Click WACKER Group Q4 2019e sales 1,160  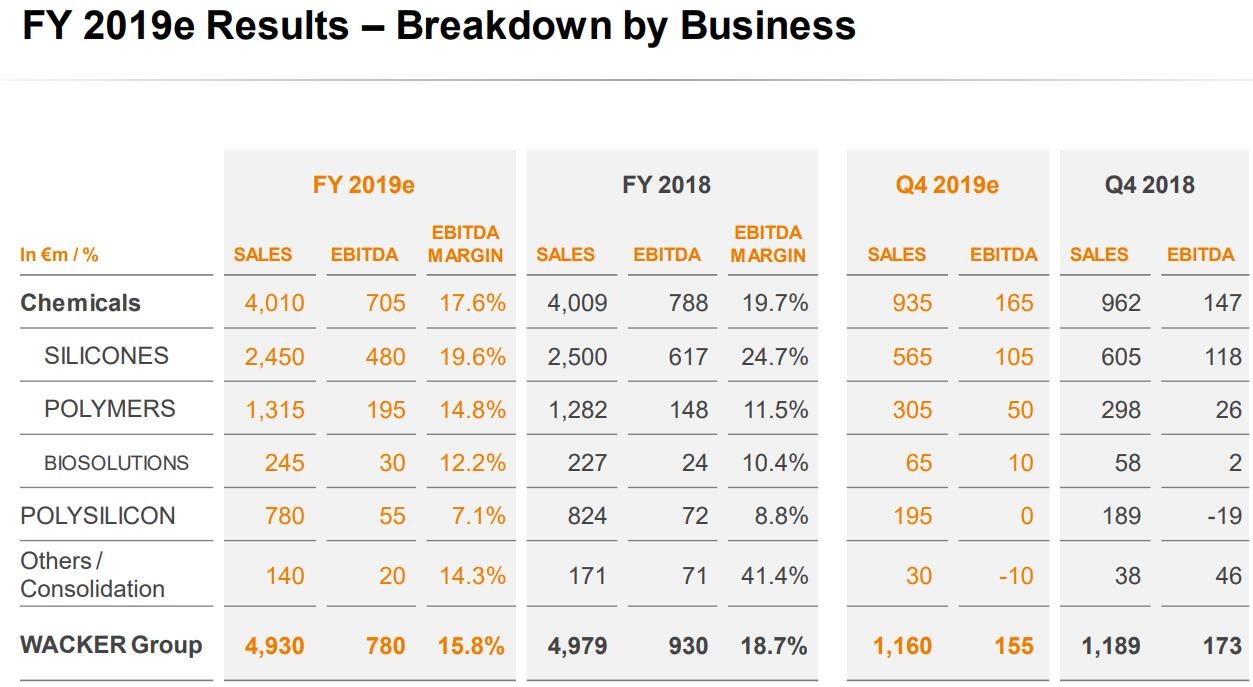click(902, 646)
